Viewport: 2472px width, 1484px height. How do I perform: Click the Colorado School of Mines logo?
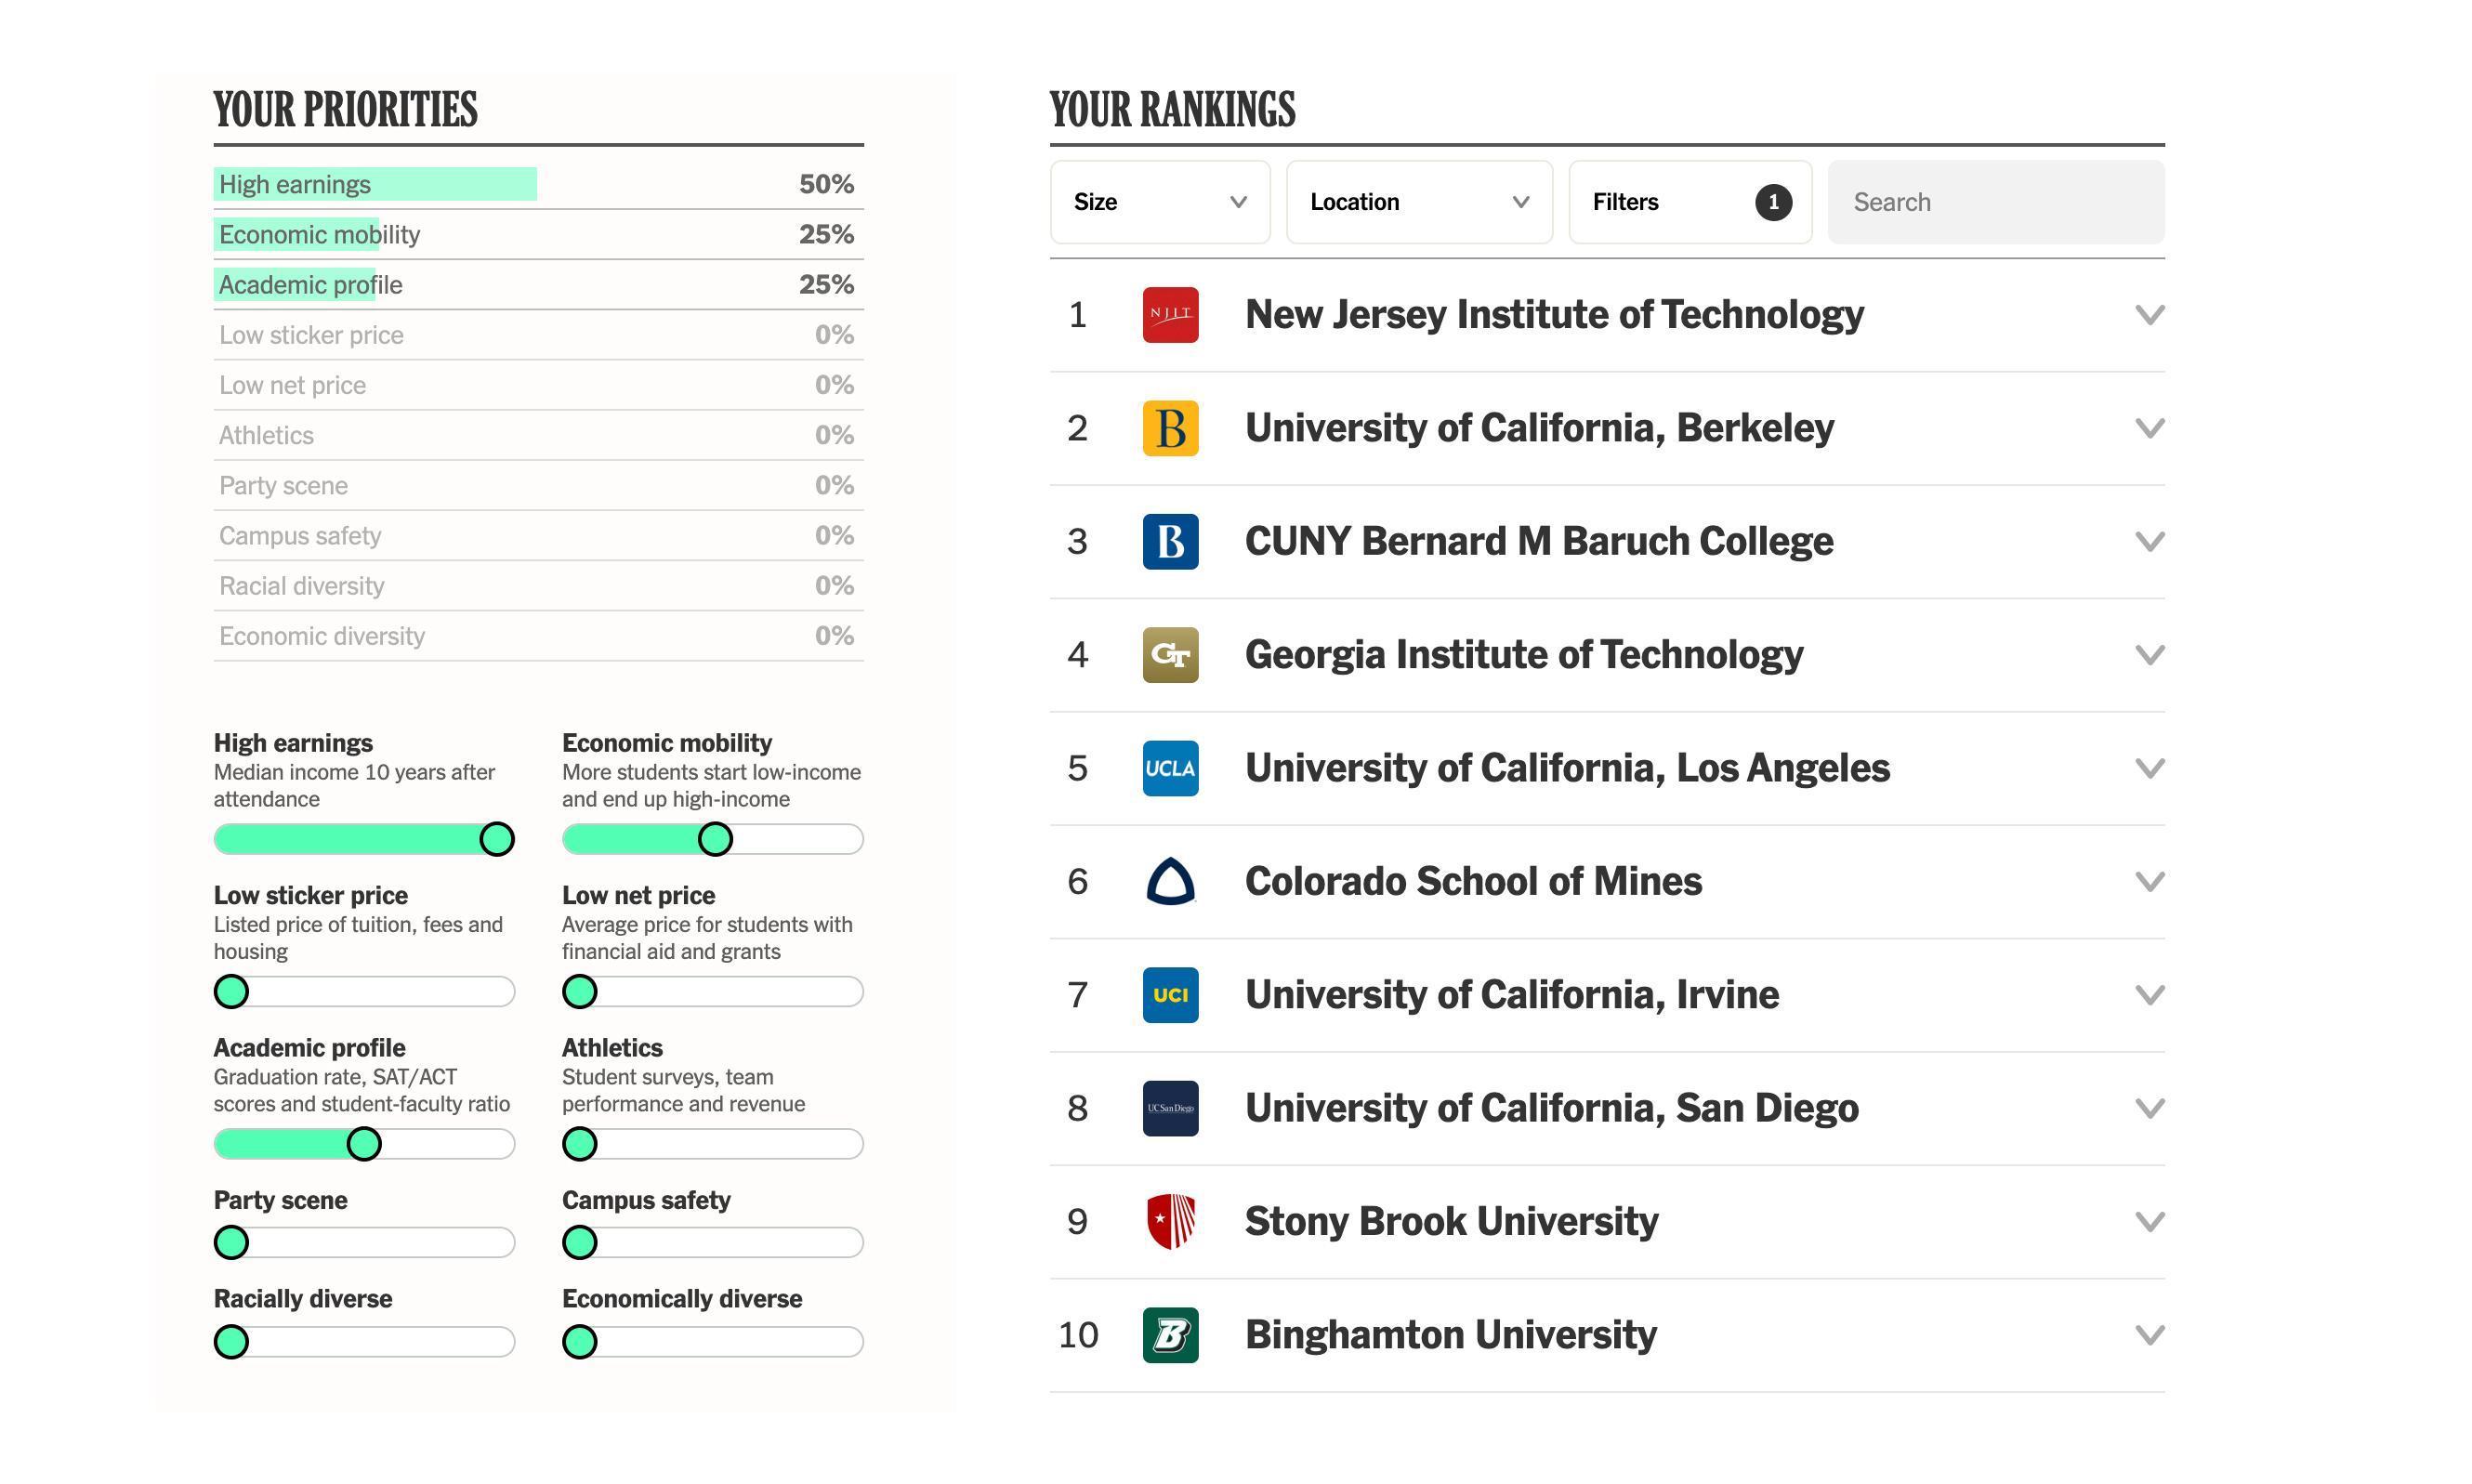click(x=1170, y=881)
